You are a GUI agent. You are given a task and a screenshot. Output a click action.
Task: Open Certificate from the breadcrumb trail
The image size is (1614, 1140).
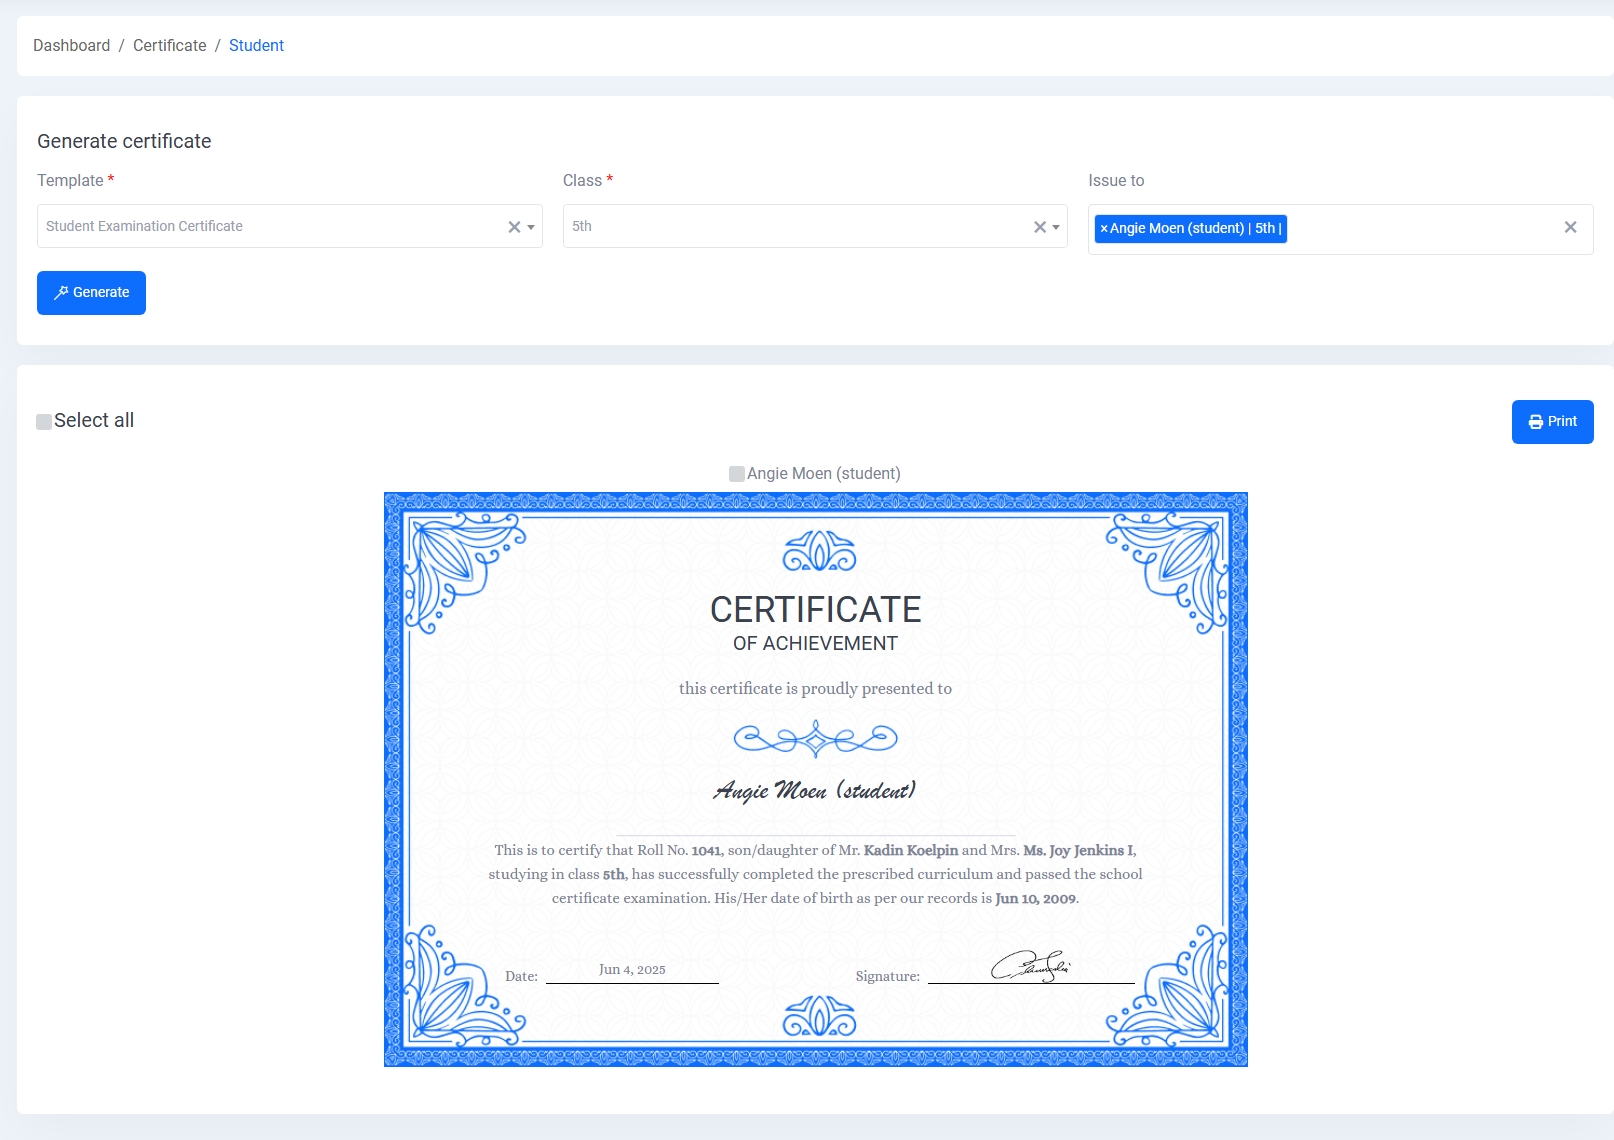coord(168,45)
